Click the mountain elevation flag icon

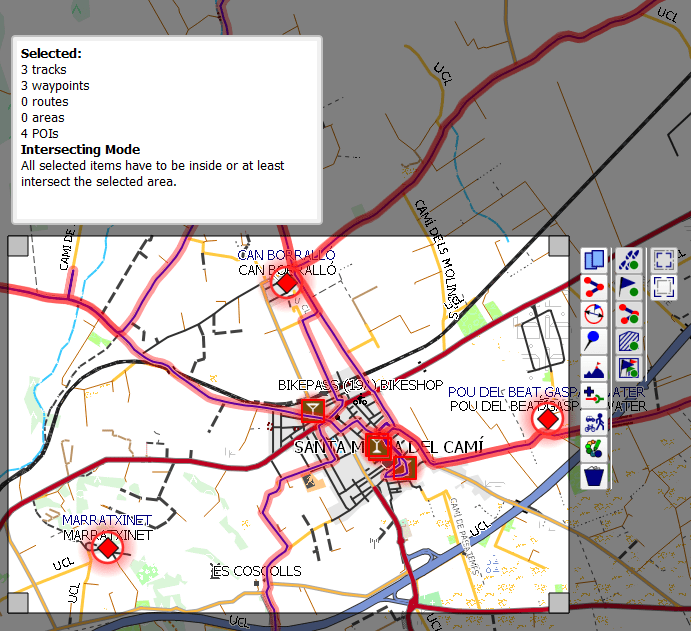click(594, 368)
